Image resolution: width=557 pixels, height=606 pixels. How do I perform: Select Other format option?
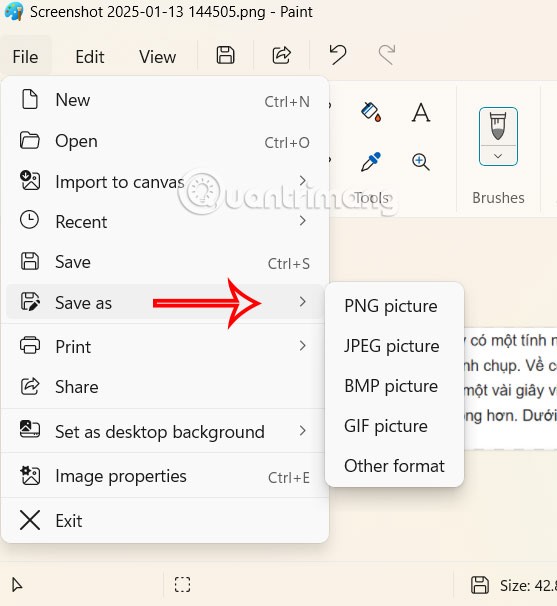pyautogui.click(x=394, y=466)
